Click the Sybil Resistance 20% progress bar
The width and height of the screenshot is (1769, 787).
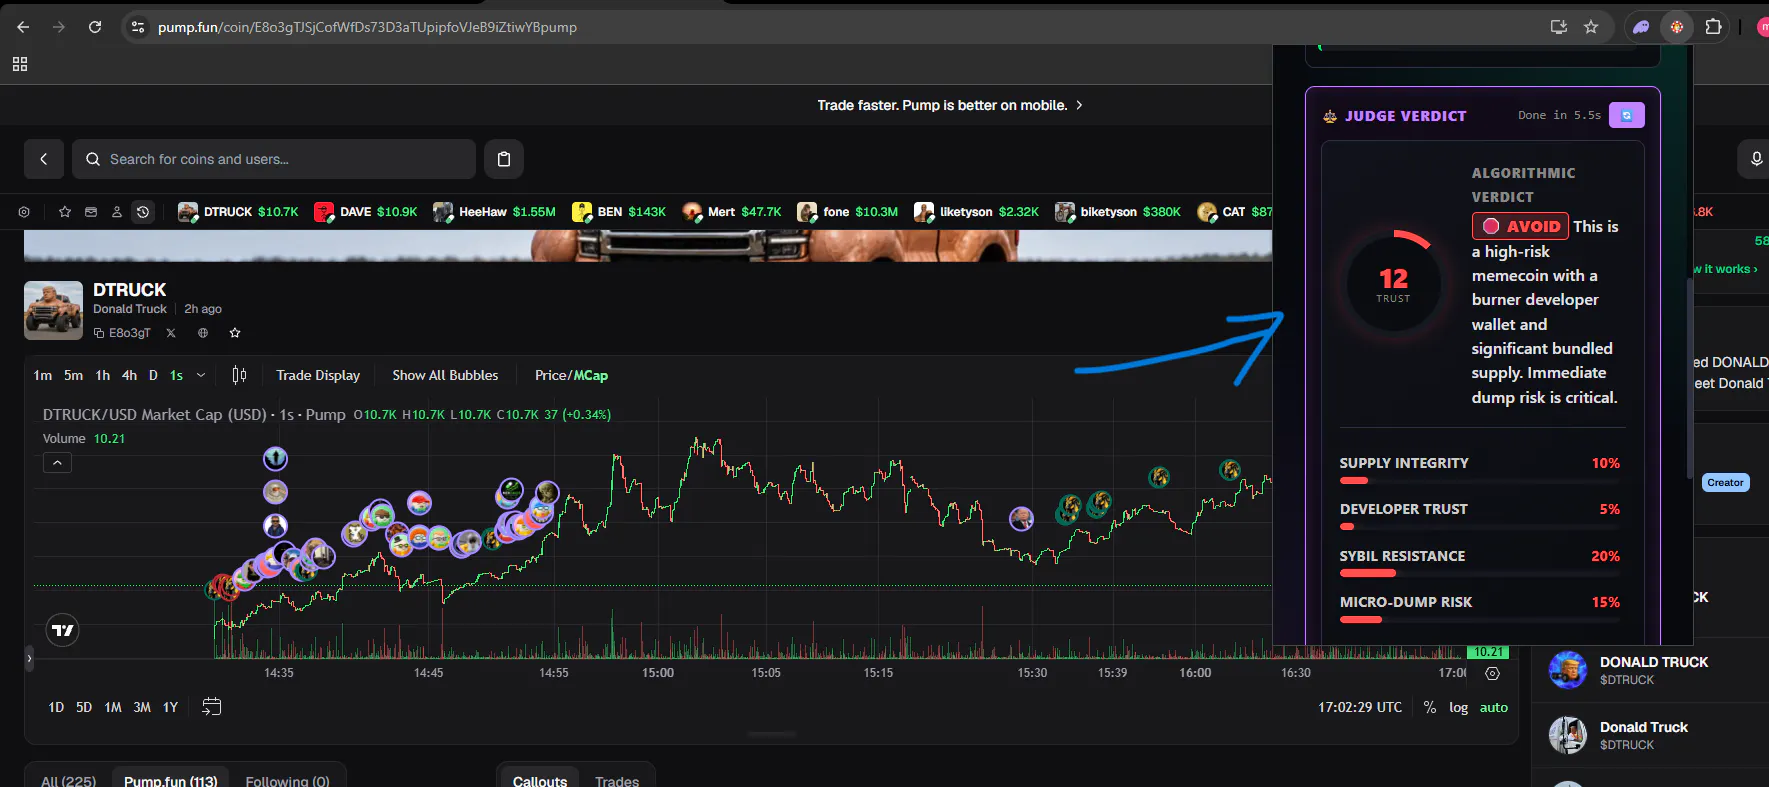[x=1480, y=574]
